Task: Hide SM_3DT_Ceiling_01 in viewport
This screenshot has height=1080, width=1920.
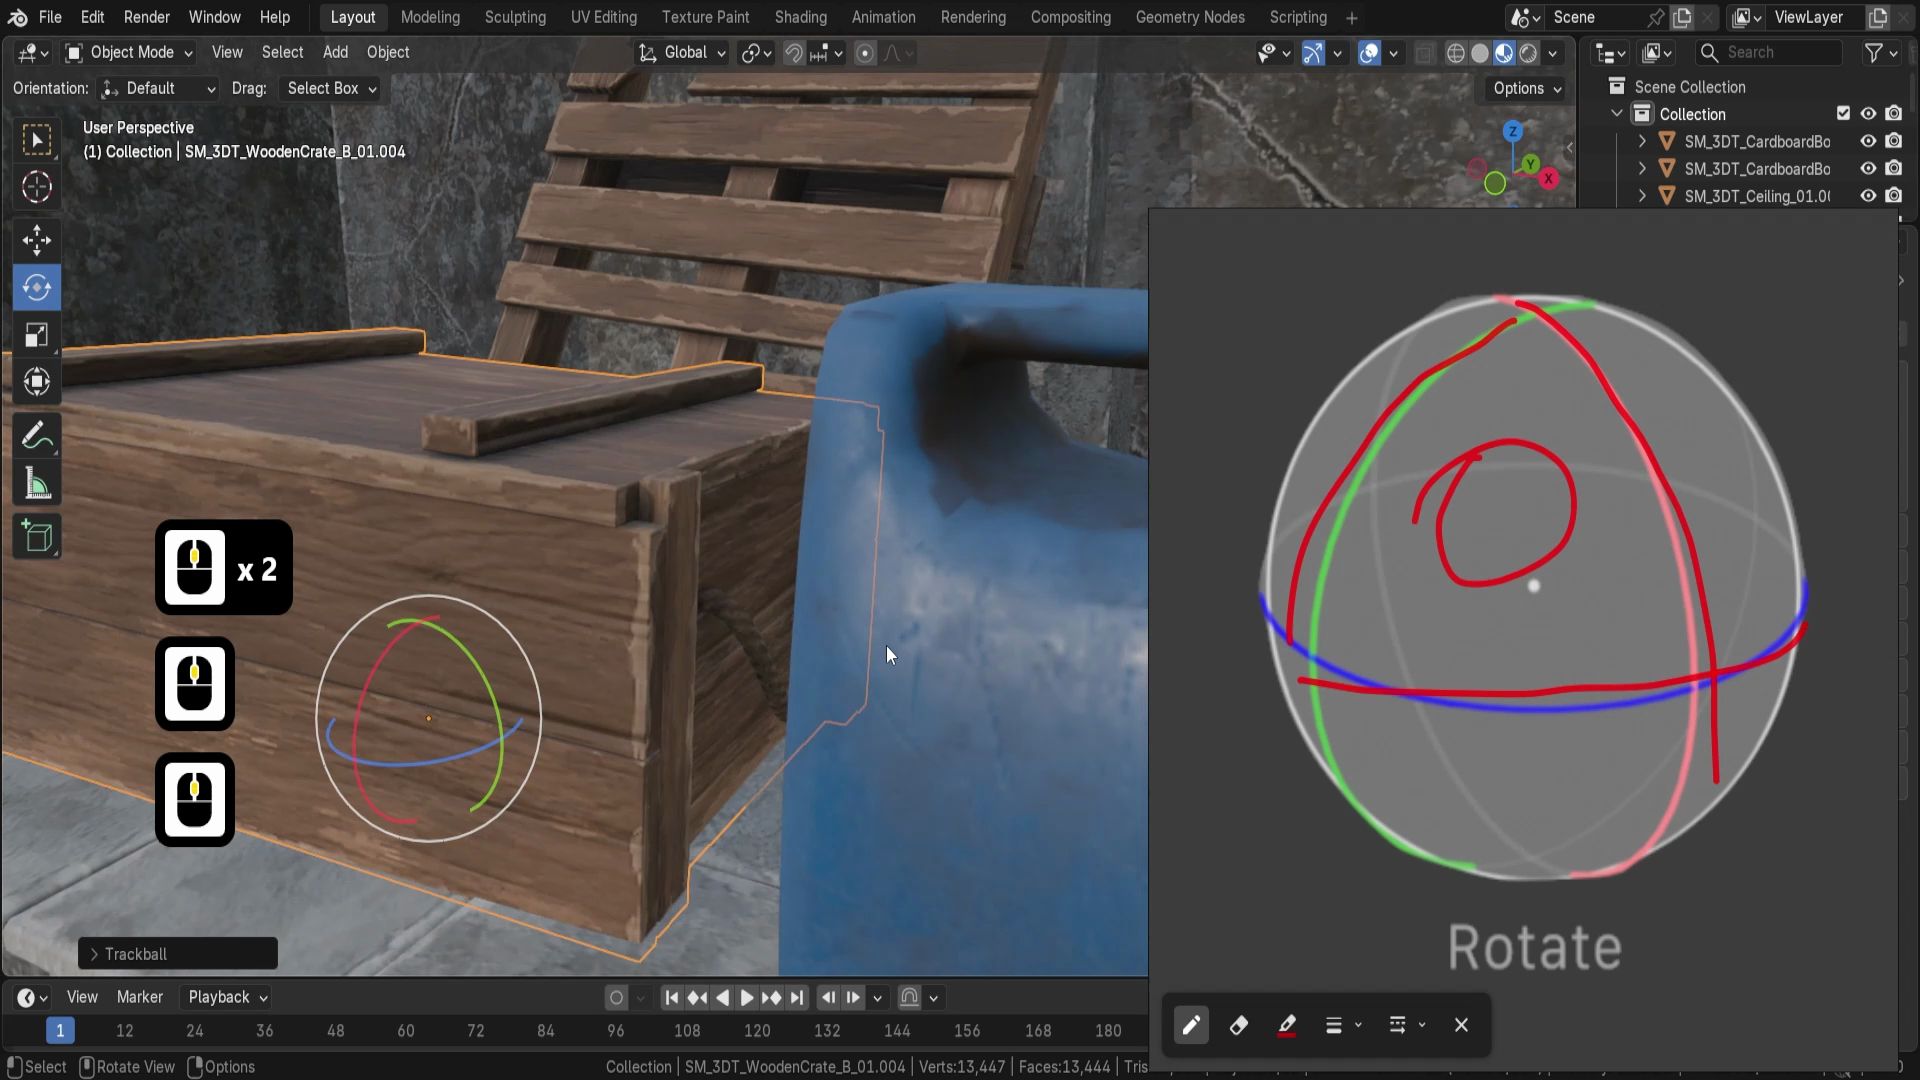Action: (1867, 196)
